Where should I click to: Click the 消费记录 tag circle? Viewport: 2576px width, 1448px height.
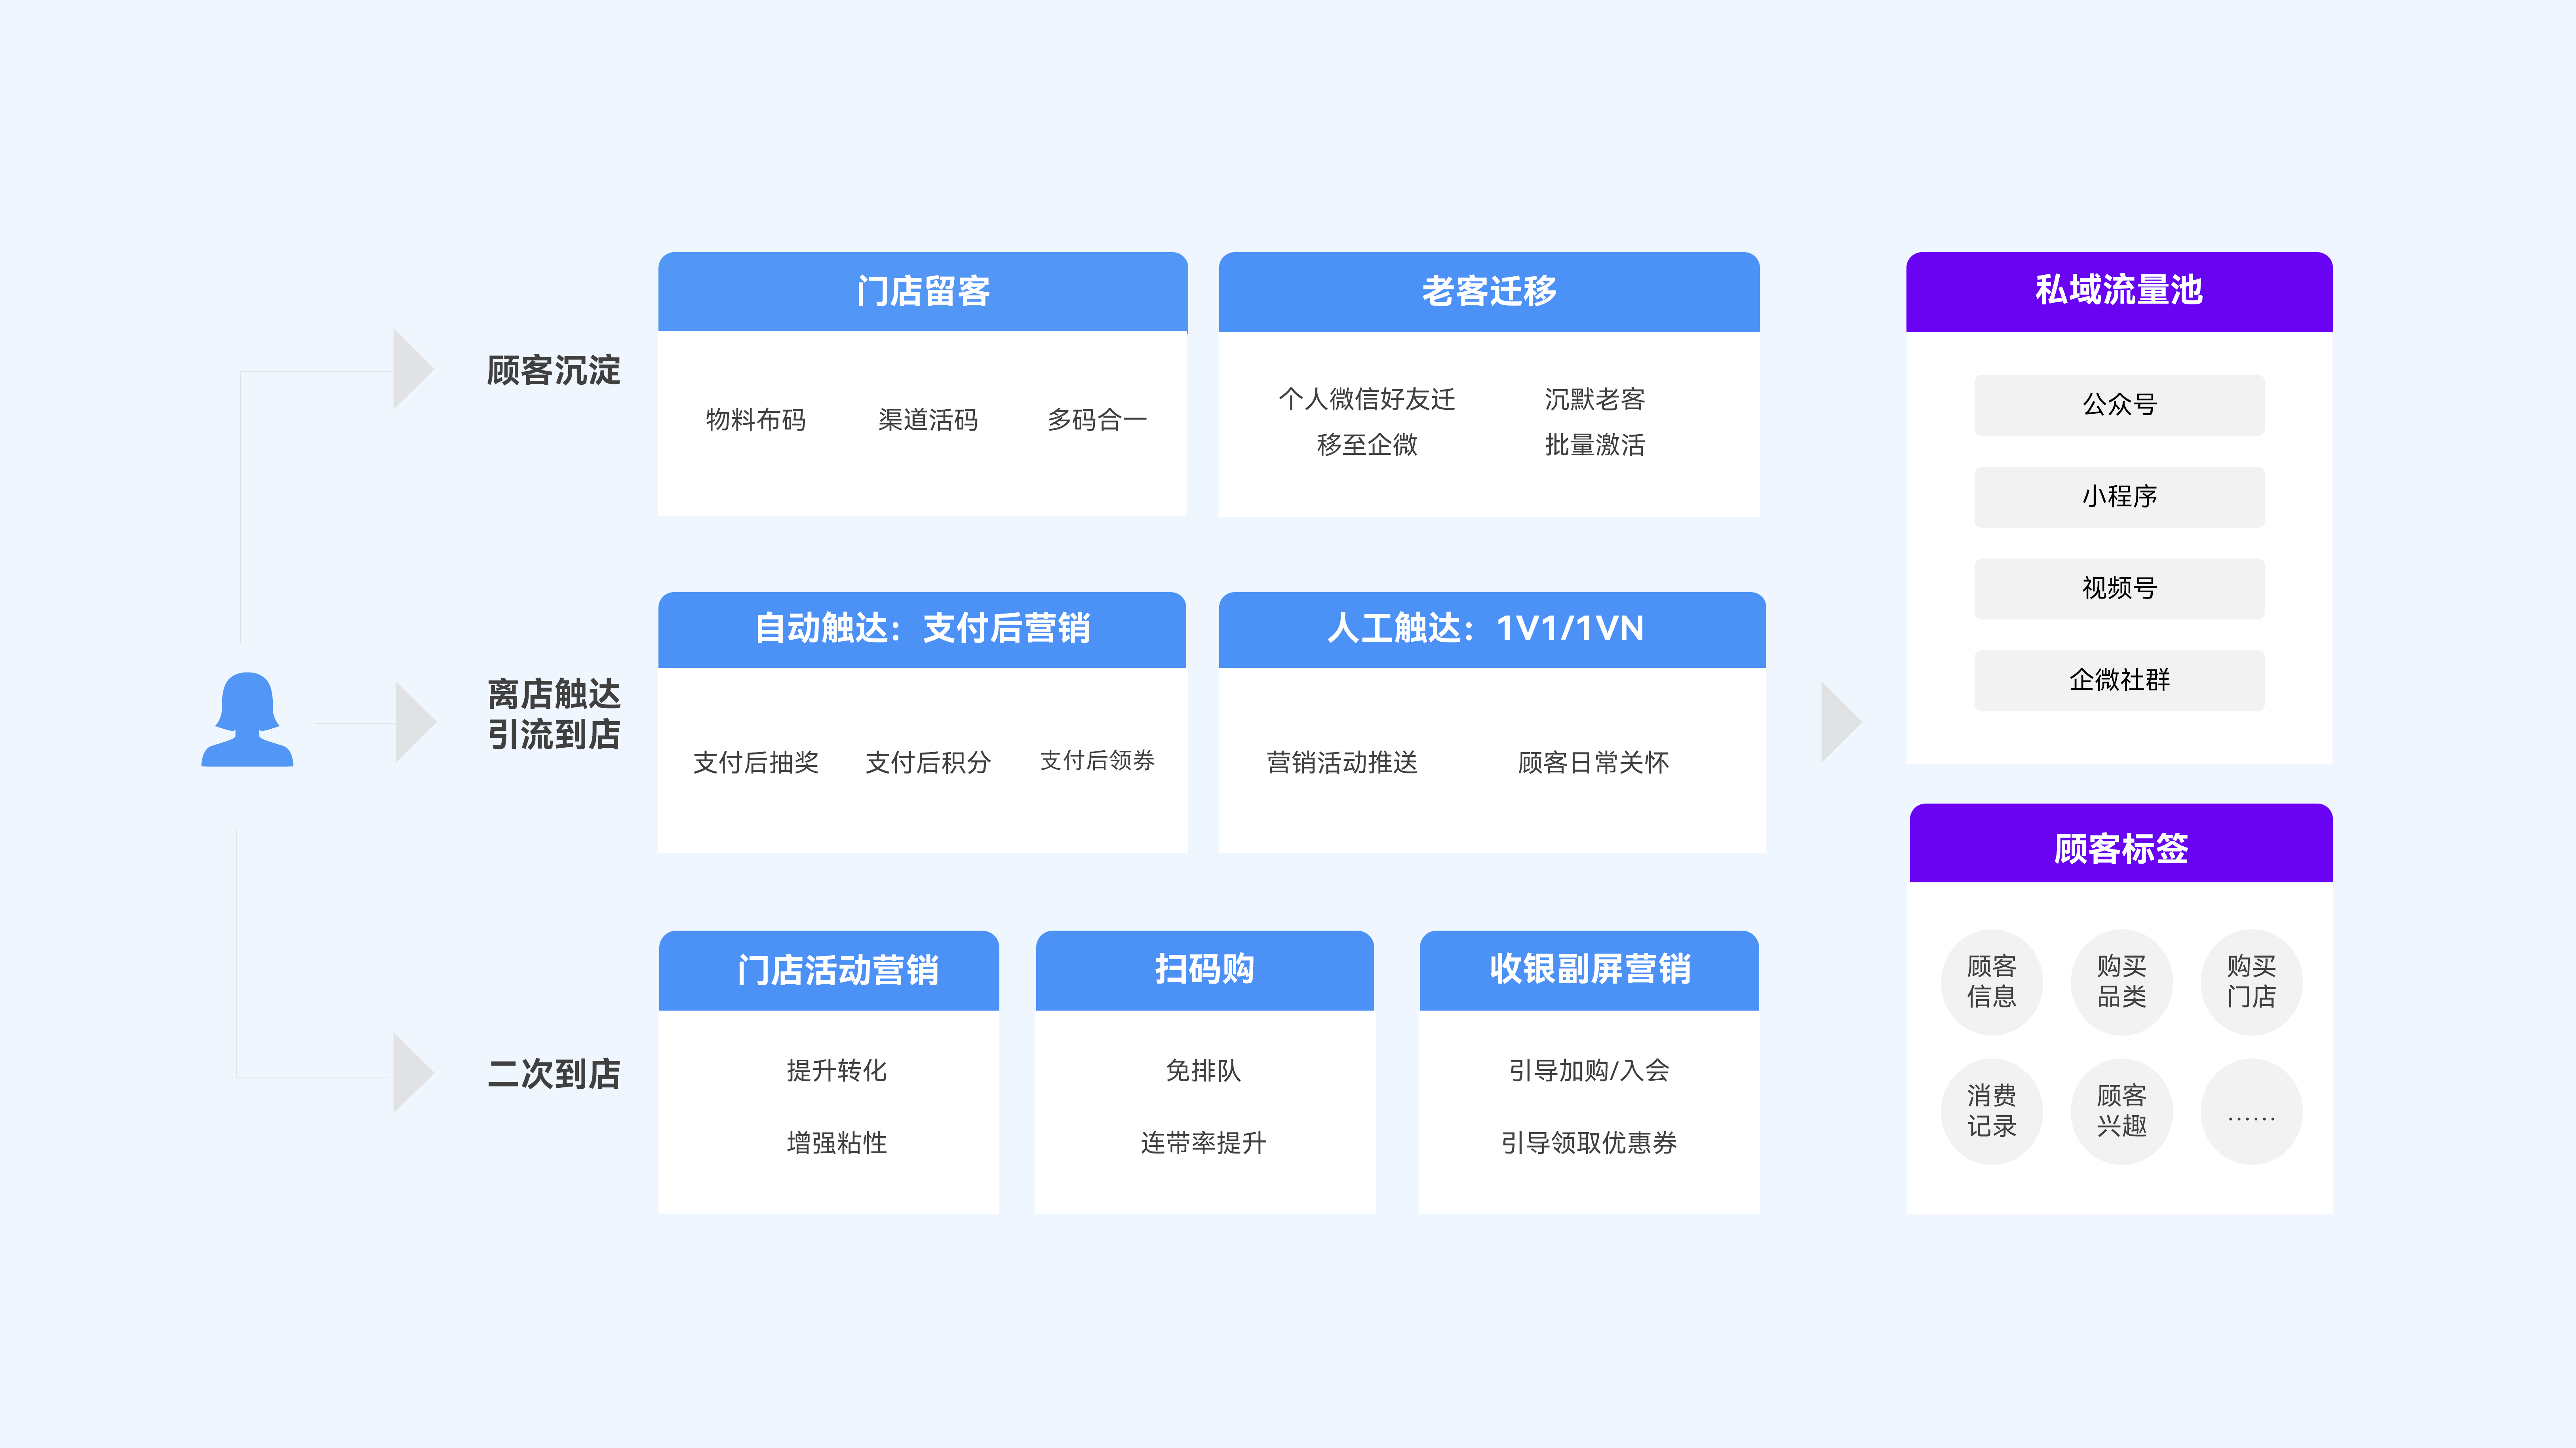point(1991,1111)
